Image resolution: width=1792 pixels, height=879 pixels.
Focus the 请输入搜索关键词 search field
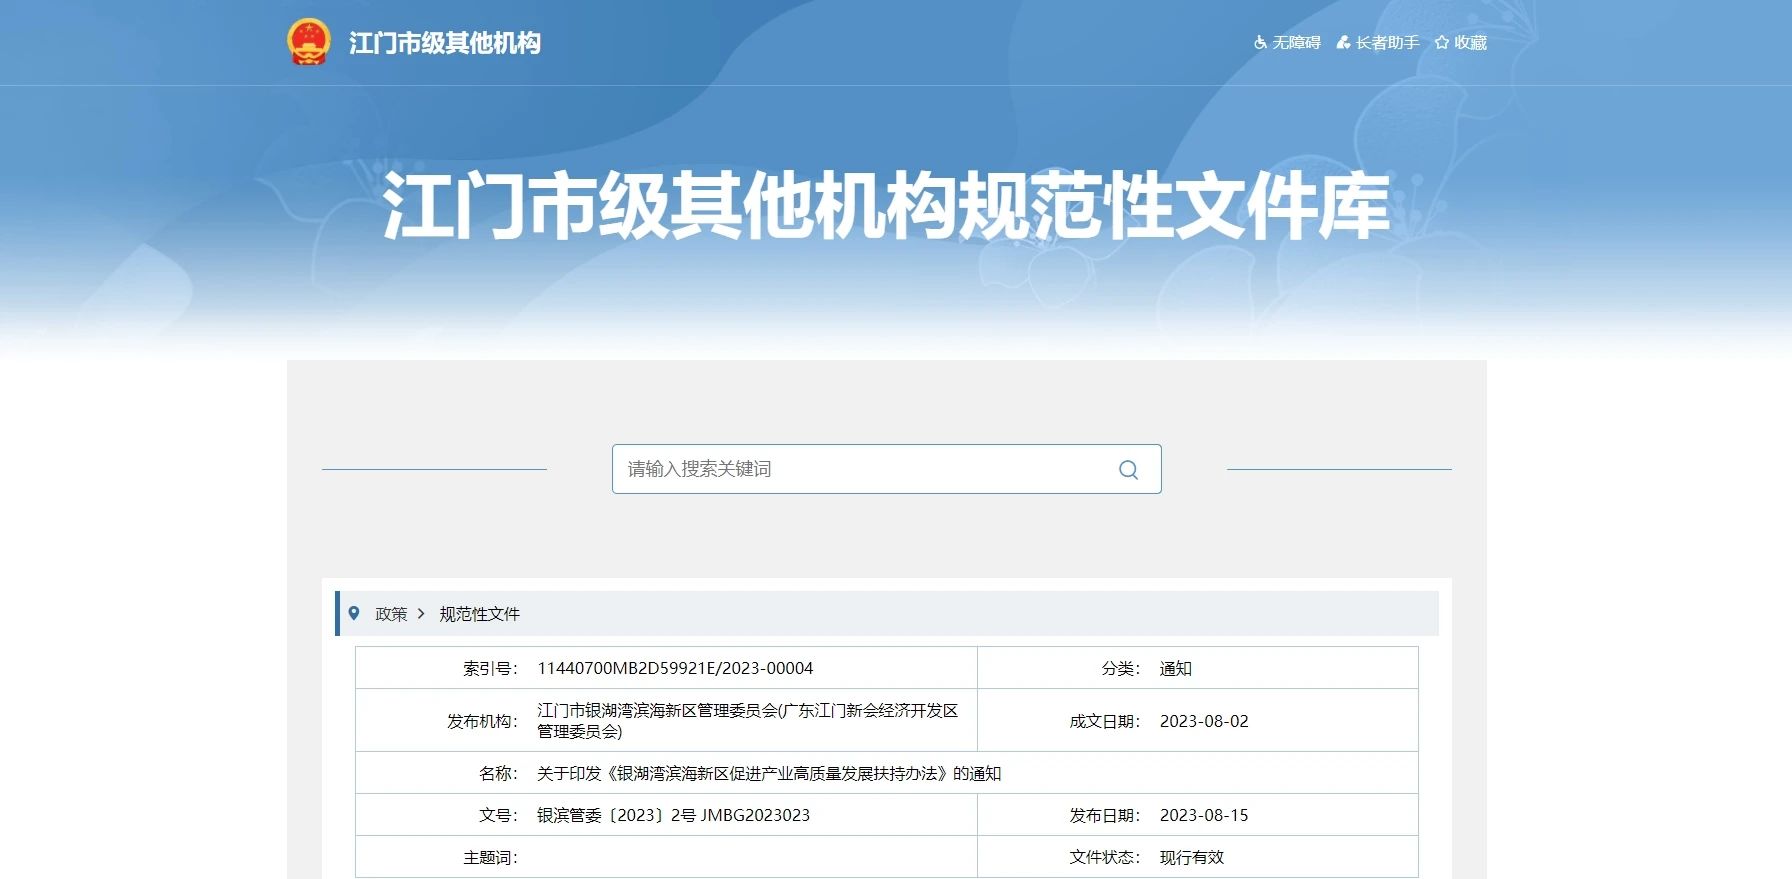887,469
